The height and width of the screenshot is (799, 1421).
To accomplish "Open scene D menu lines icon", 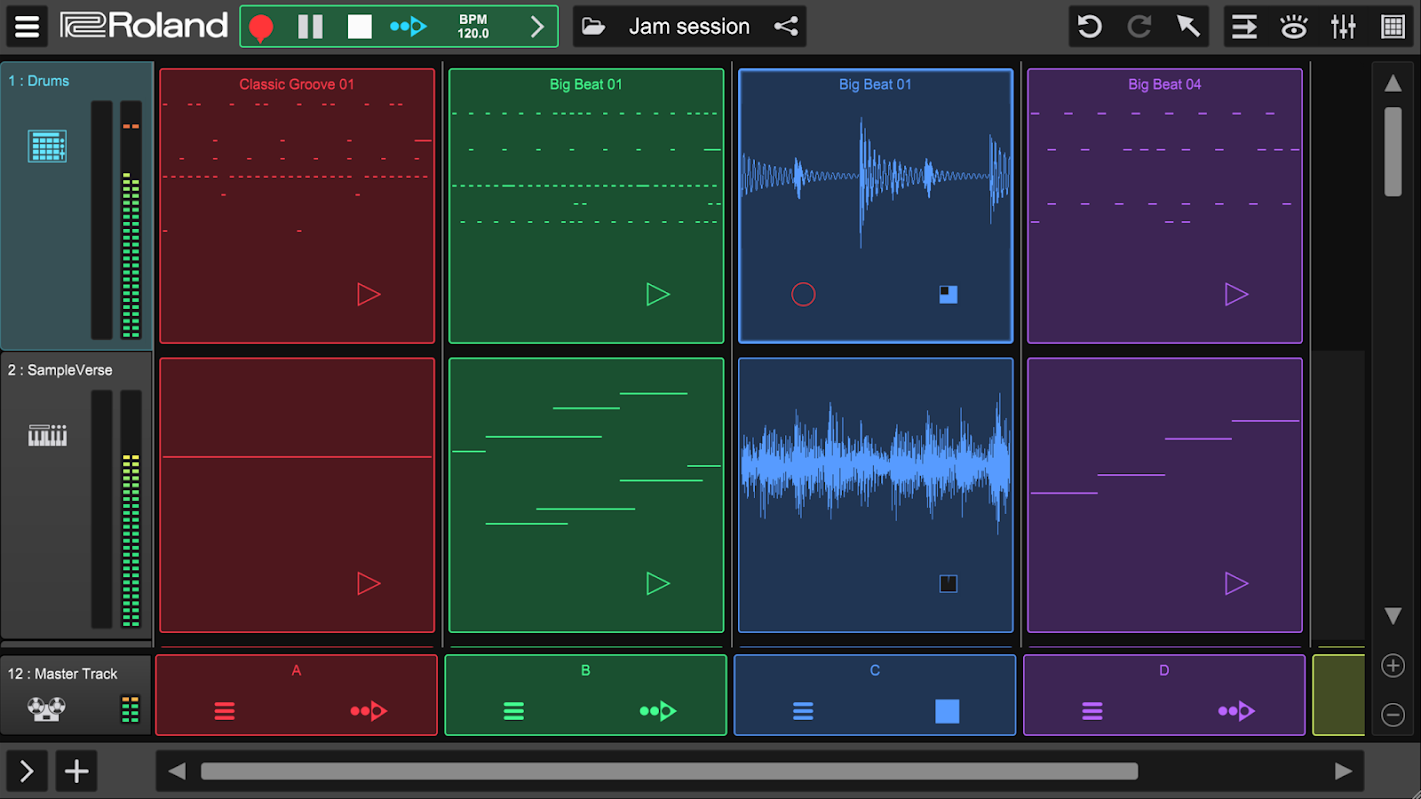I will click(1092, 711).
